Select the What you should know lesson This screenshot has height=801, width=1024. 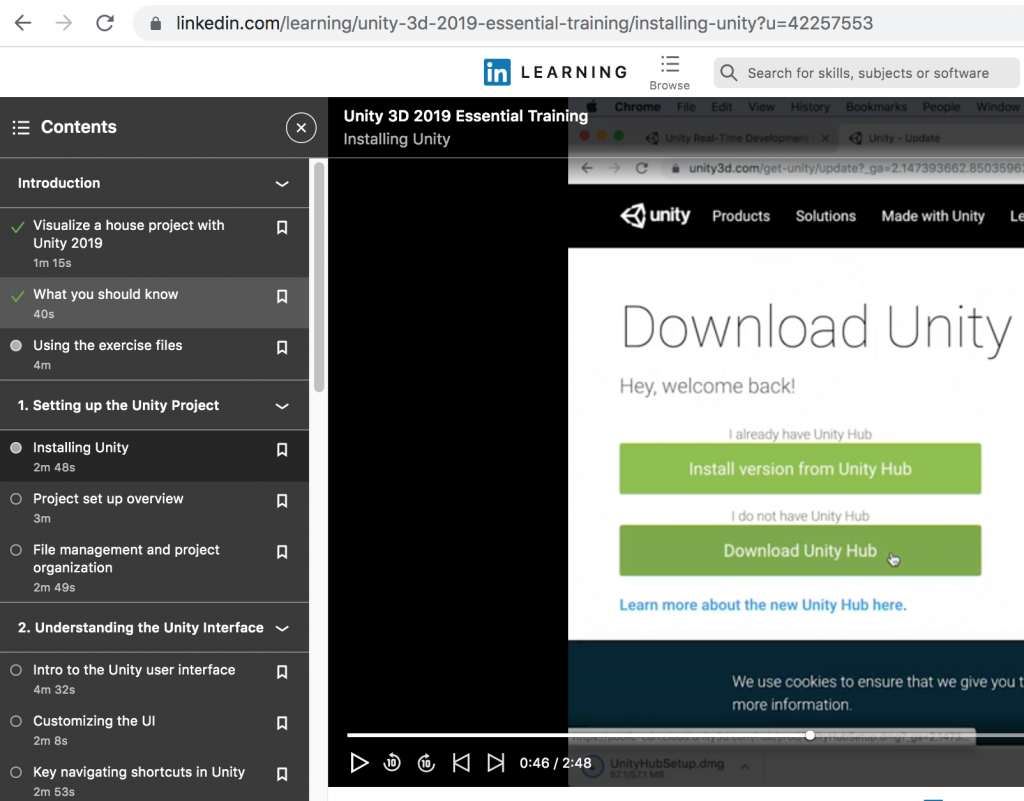(105, 295)
